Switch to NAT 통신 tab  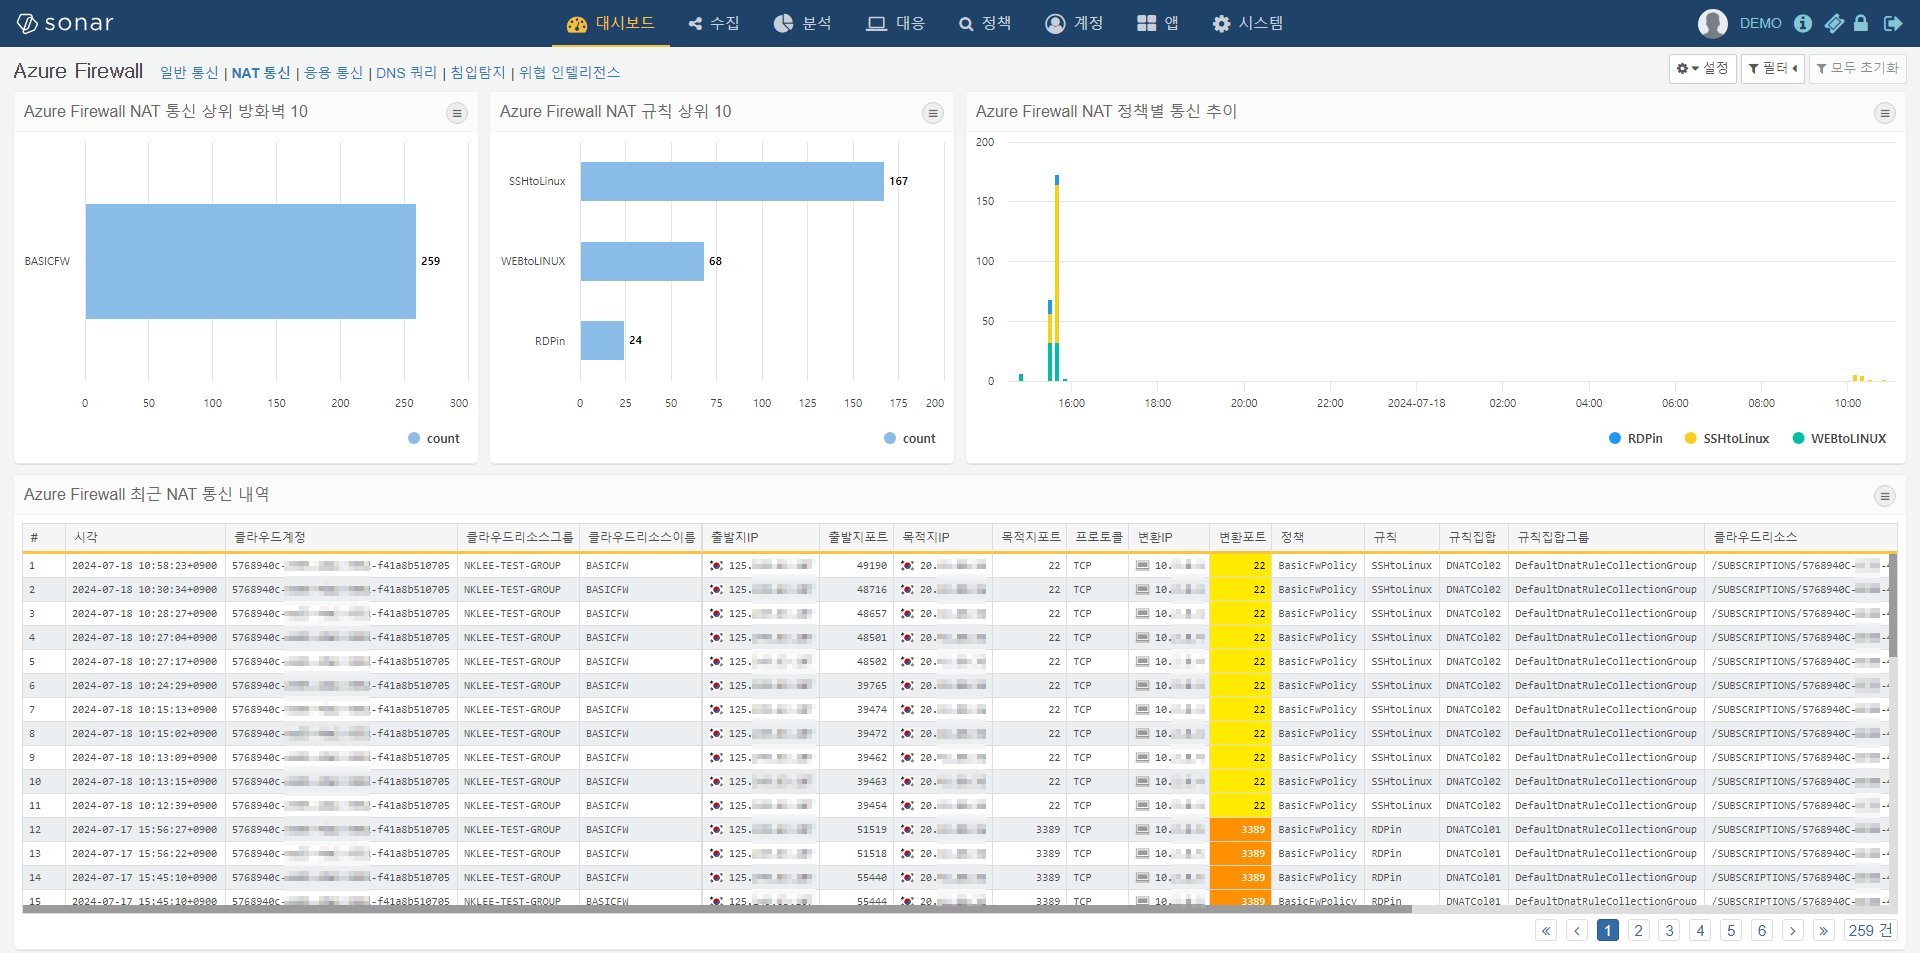pyautogui.click(x=261, y=73)
